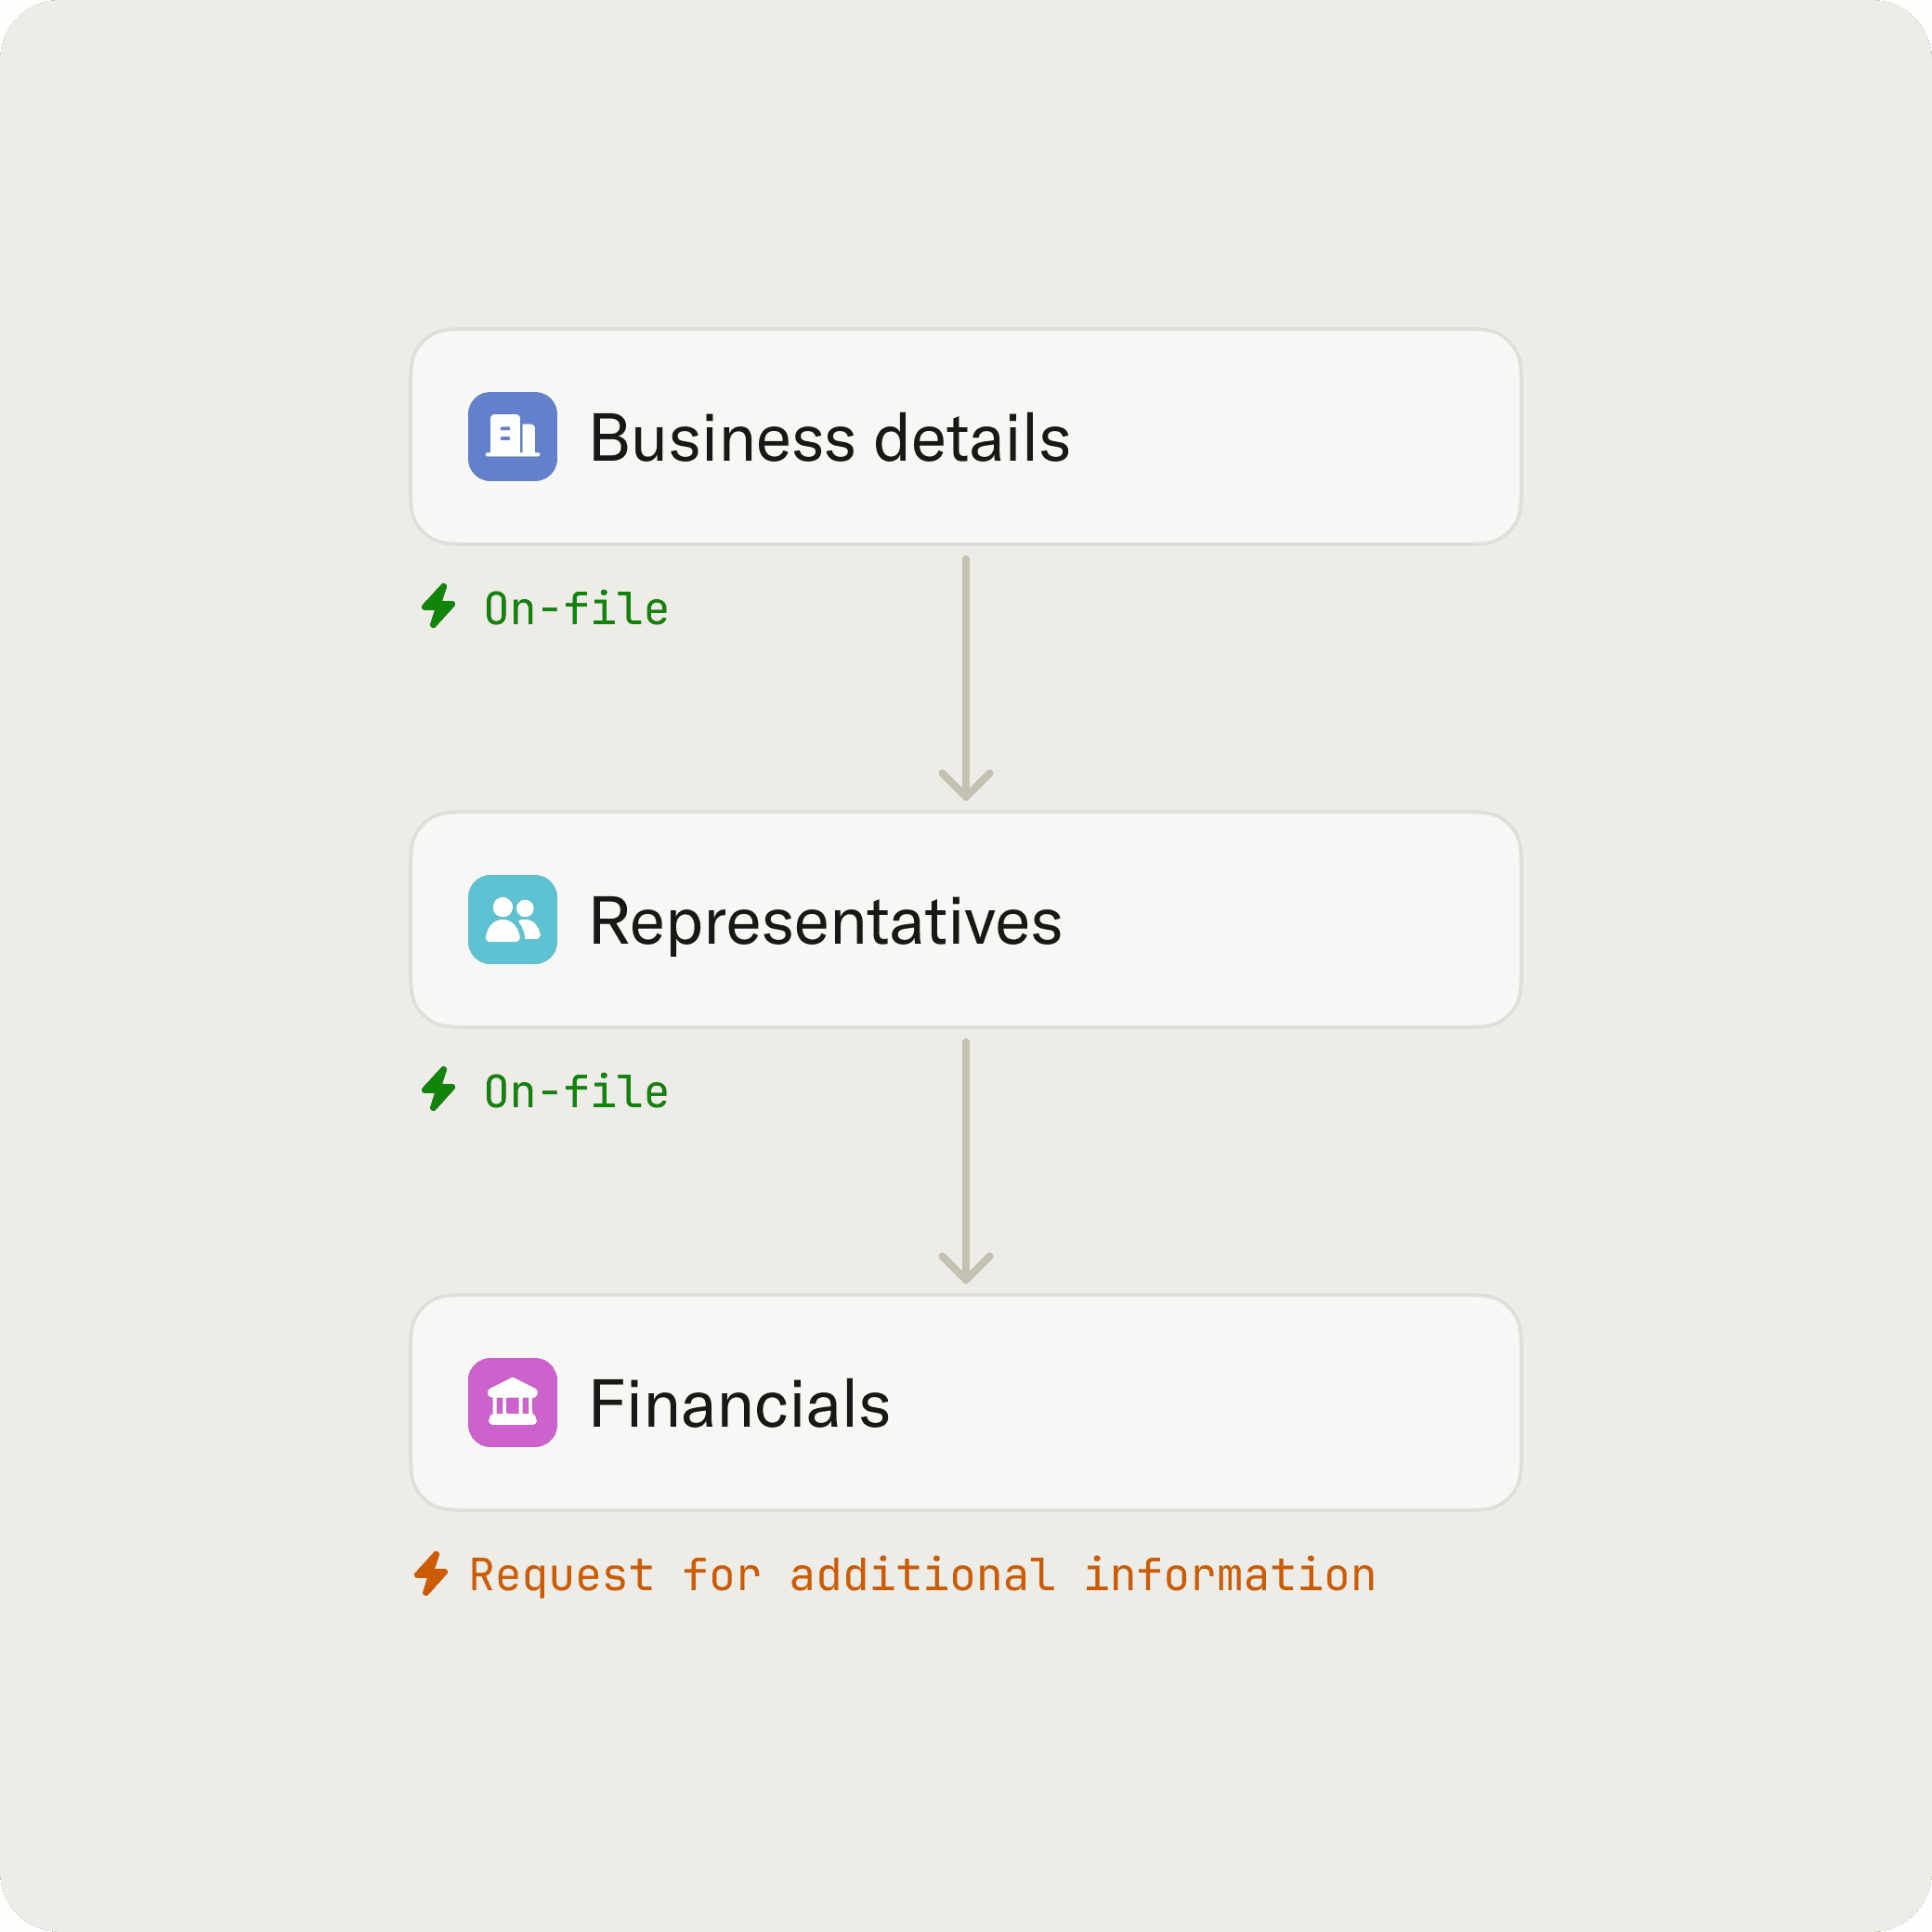This screenshot has width=1932, height=1932.
Task: Click the green lightning bolt below Representatives
Action: [x=438, y=1089]
